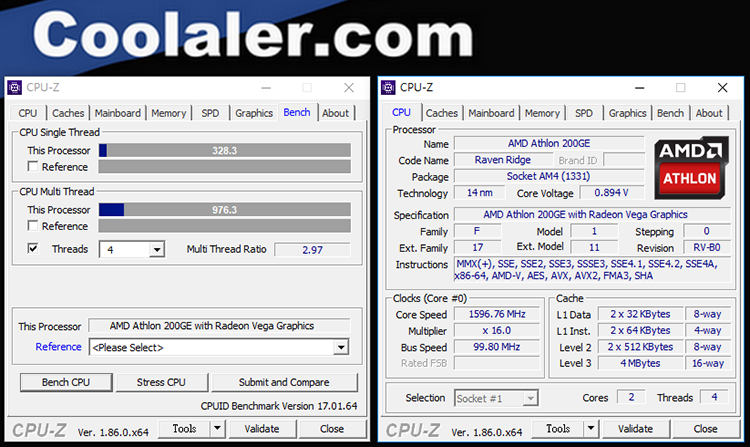The width and height of the screenshot is (750, 447).
Task: Open Memory tab in right window
Action: (542, 113)
